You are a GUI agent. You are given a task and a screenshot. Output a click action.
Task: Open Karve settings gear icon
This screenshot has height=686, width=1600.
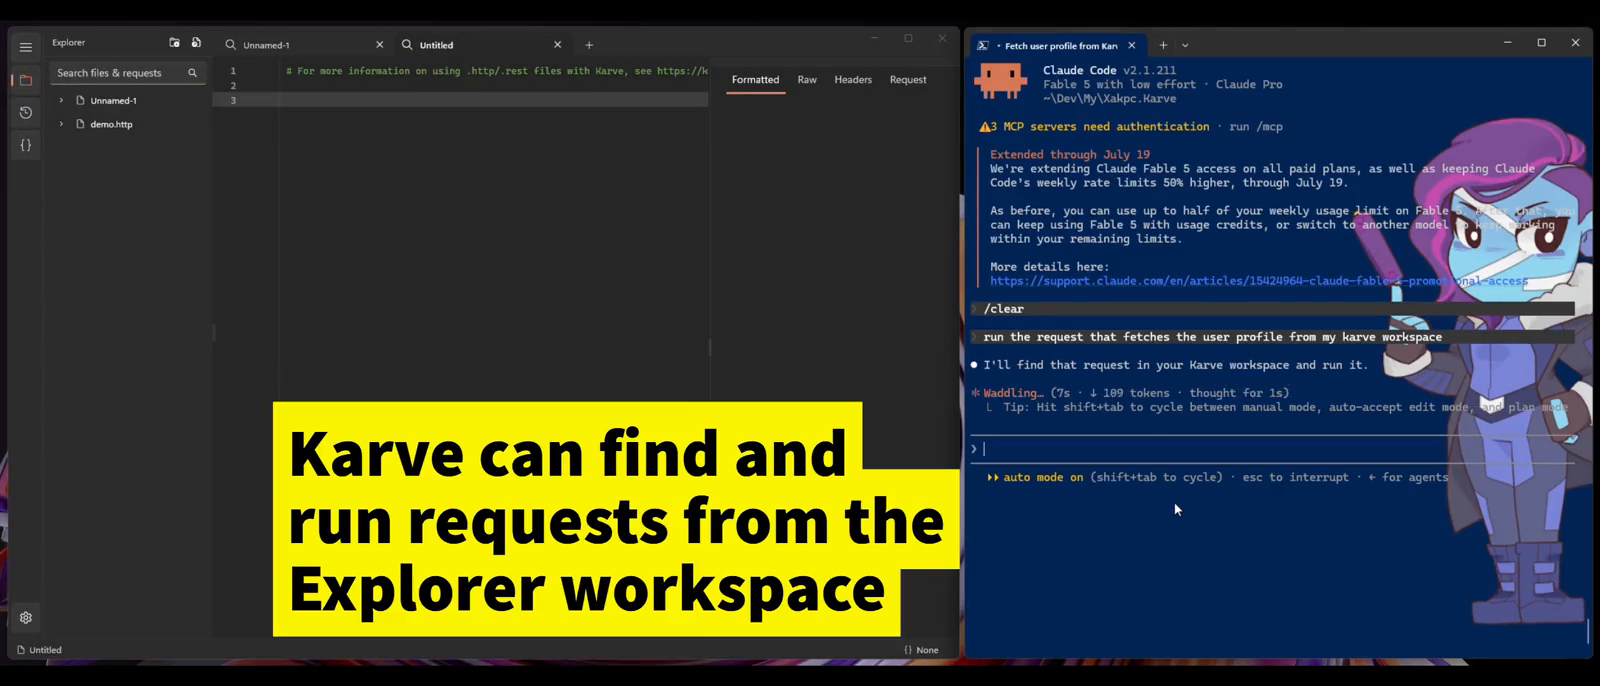(x=26, y=618)
